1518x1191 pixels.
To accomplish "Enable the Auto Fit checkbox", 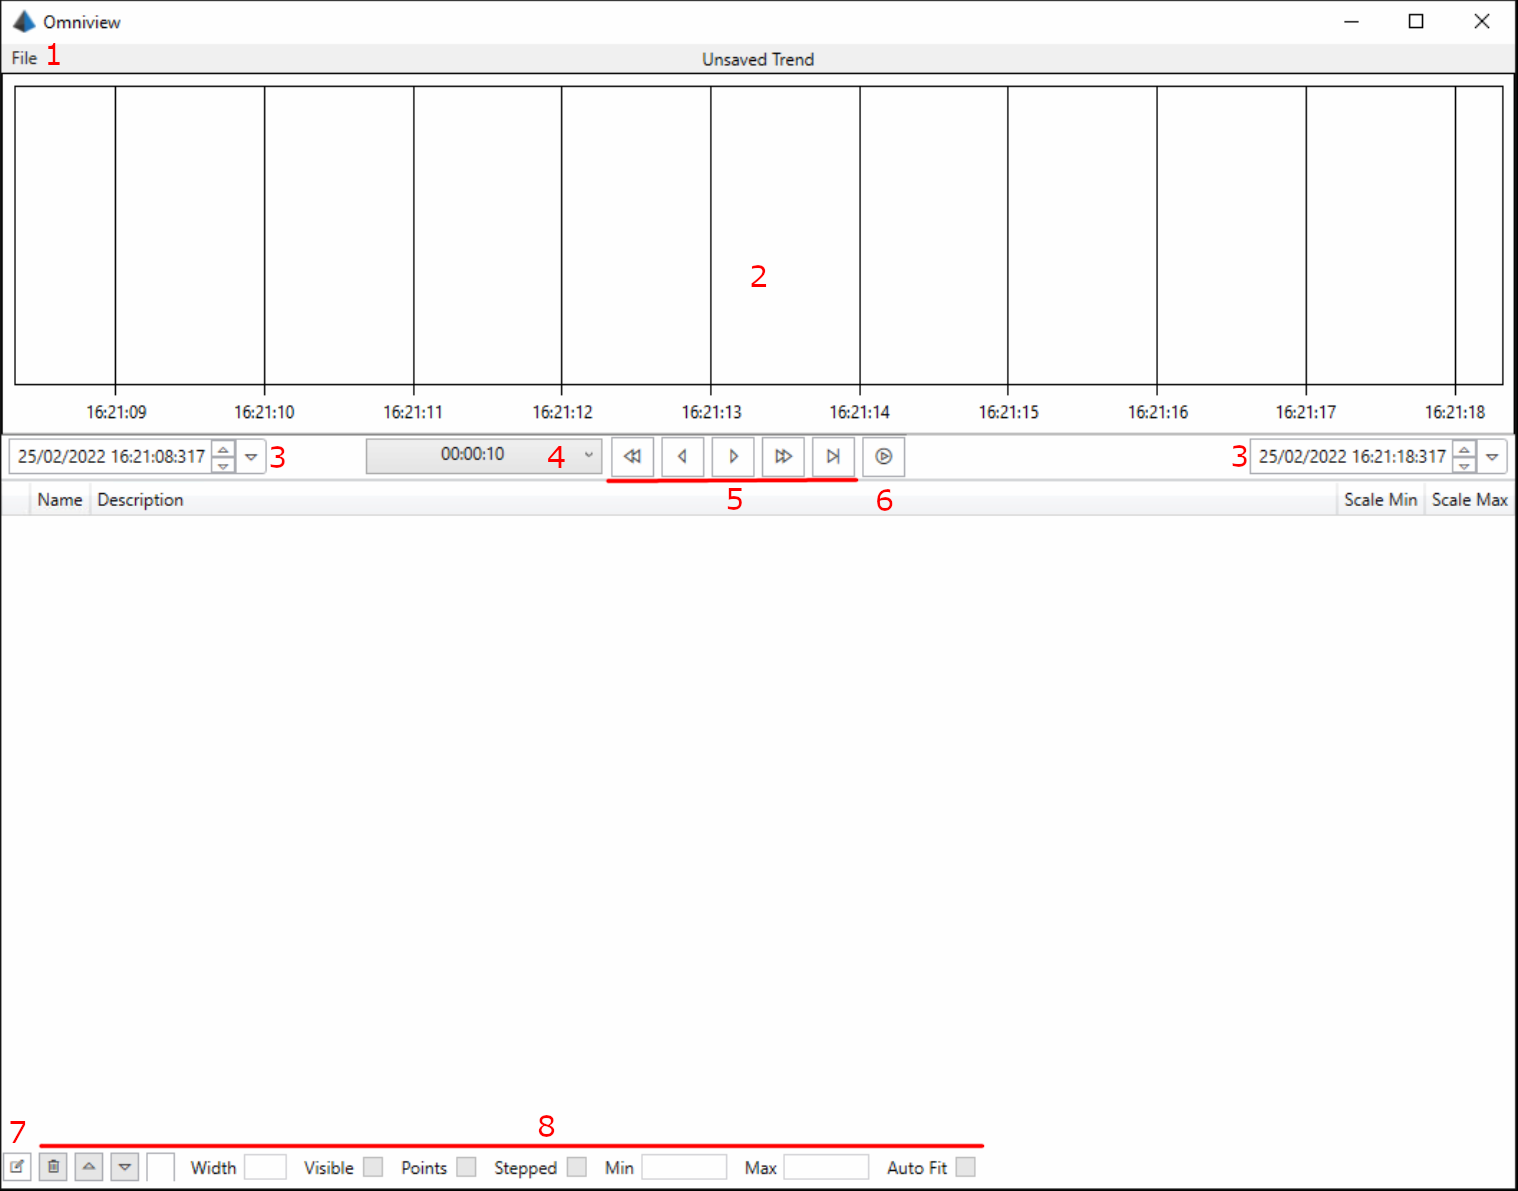I will point(965,1167).
